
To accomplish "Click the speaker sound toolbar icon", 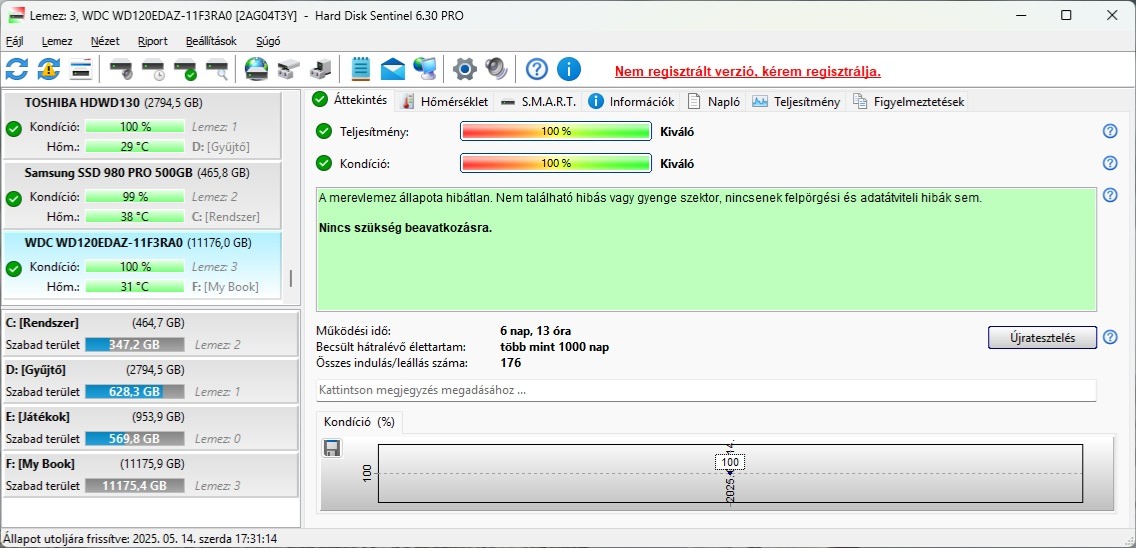I will [497, 70].
